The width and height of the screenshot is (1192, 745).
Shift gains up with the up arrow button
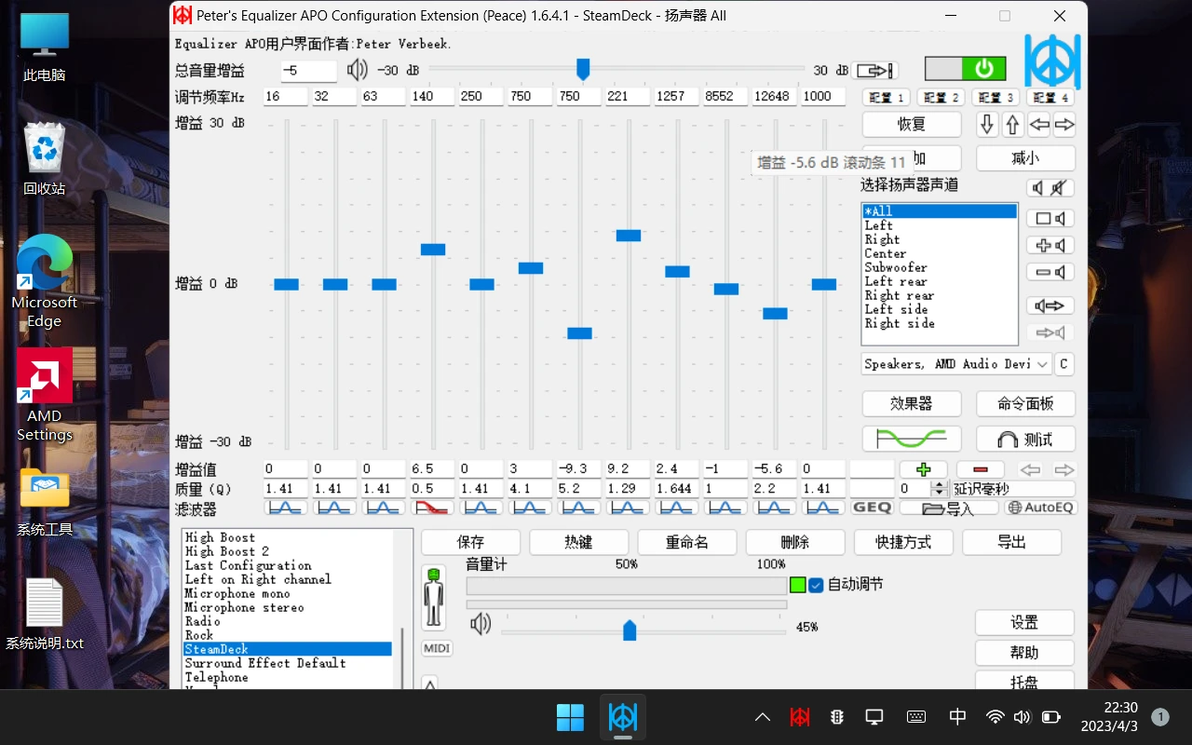(1013, 124)
